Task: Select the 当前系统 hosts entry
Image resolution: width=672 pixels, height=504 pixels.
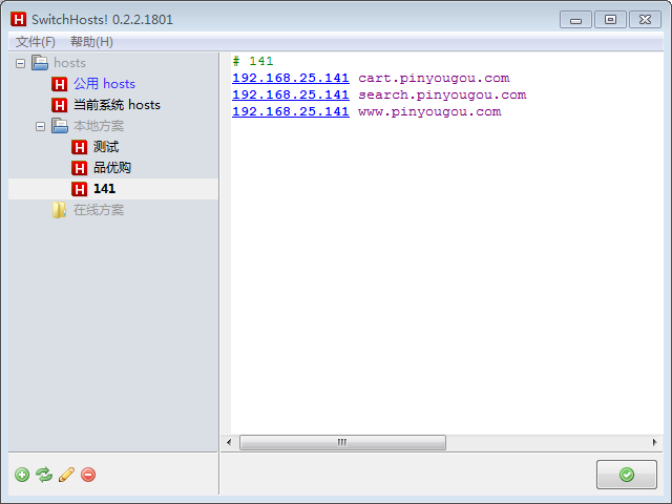Action: point(117,105)
